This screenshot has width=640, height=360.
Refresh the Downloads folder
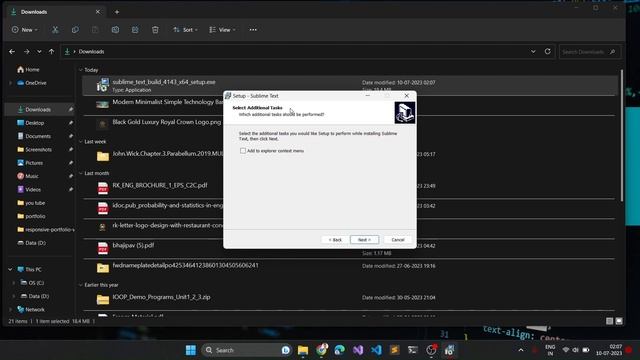pos(548,51)
